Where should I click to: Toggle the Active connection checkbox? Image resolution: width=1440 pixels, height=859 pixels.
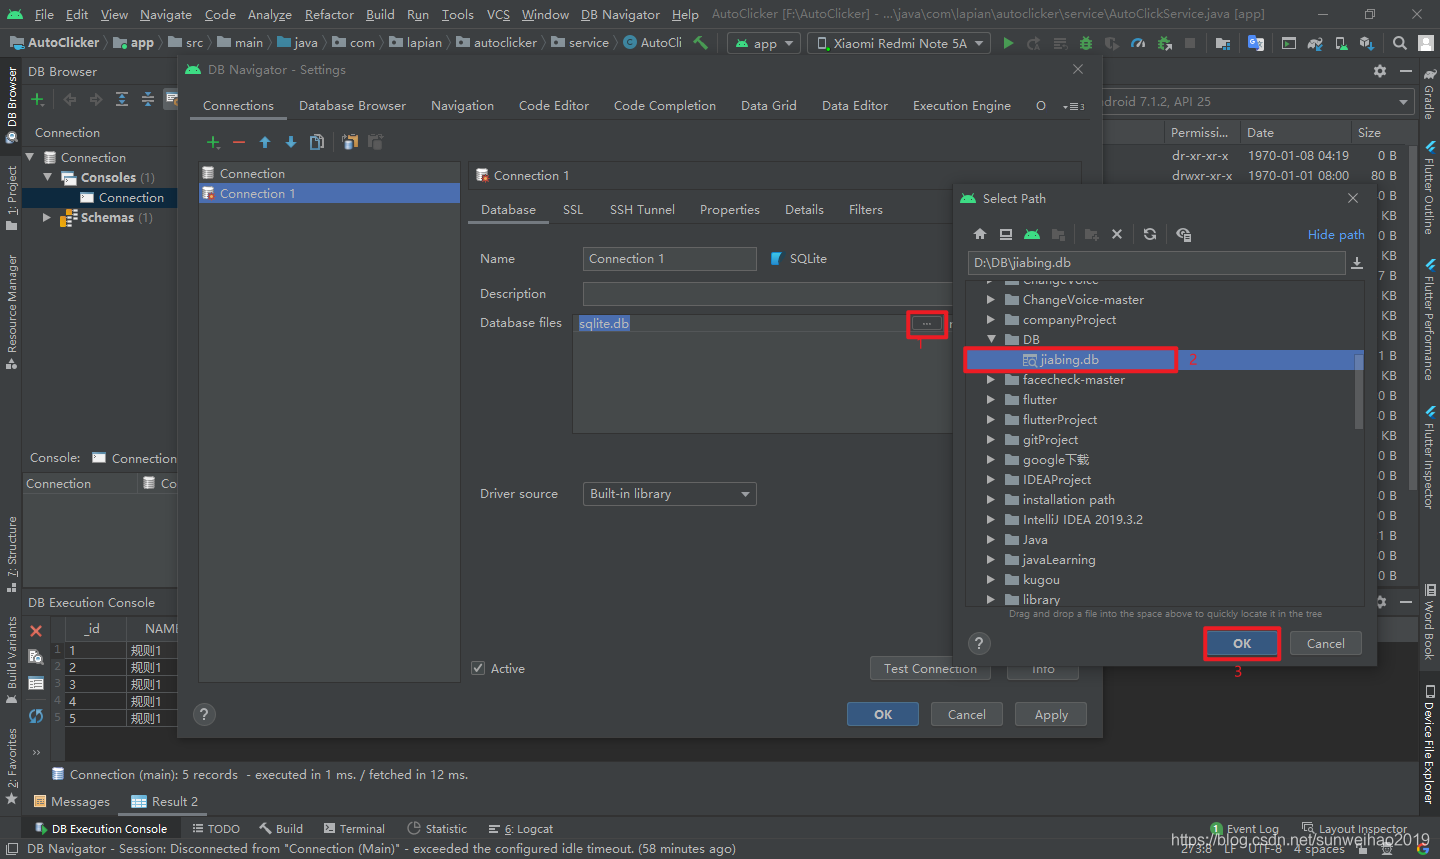pyautogui.click(x=478, y=668)
